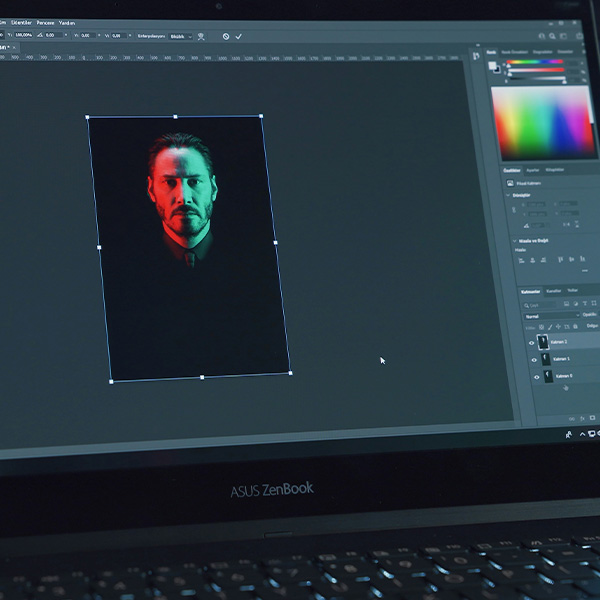Align left edges in the Hizala section
Image resolution: width=600 pixels, height=600 pixels.
coord(521,260)
